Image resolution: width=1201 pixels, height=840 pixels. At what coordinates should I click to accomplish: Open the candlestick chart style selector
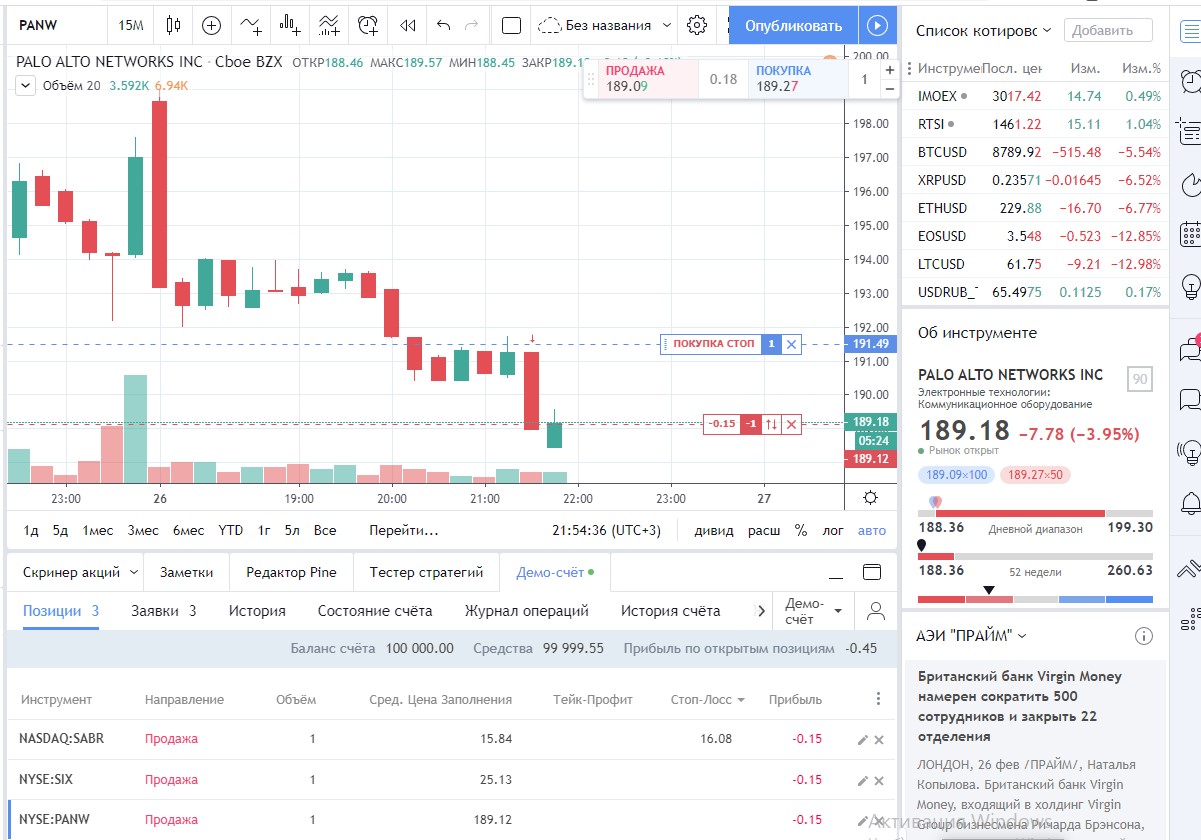[174, 25]
